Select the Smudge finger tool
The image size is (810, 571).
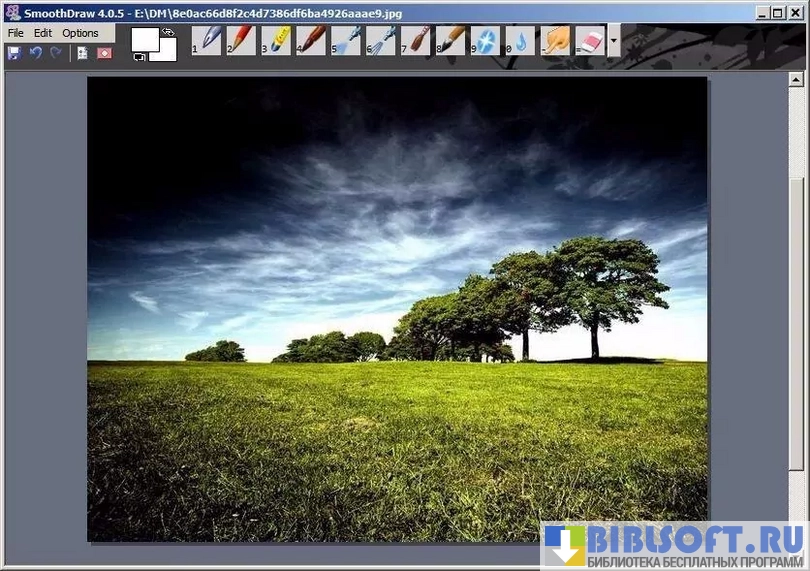(556, 40)
